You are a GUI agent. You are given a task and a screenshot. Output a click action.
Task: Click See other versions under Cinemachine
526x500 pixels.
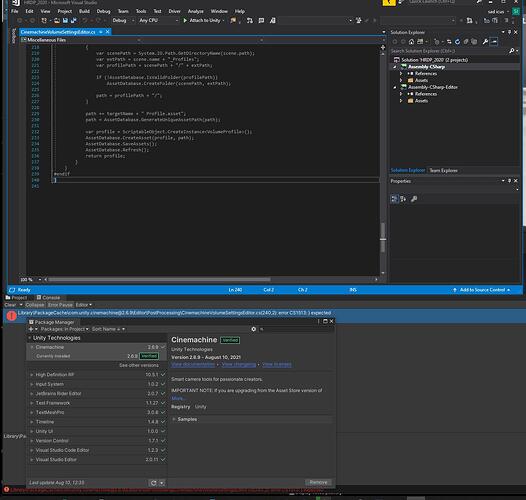coord(139,365)
